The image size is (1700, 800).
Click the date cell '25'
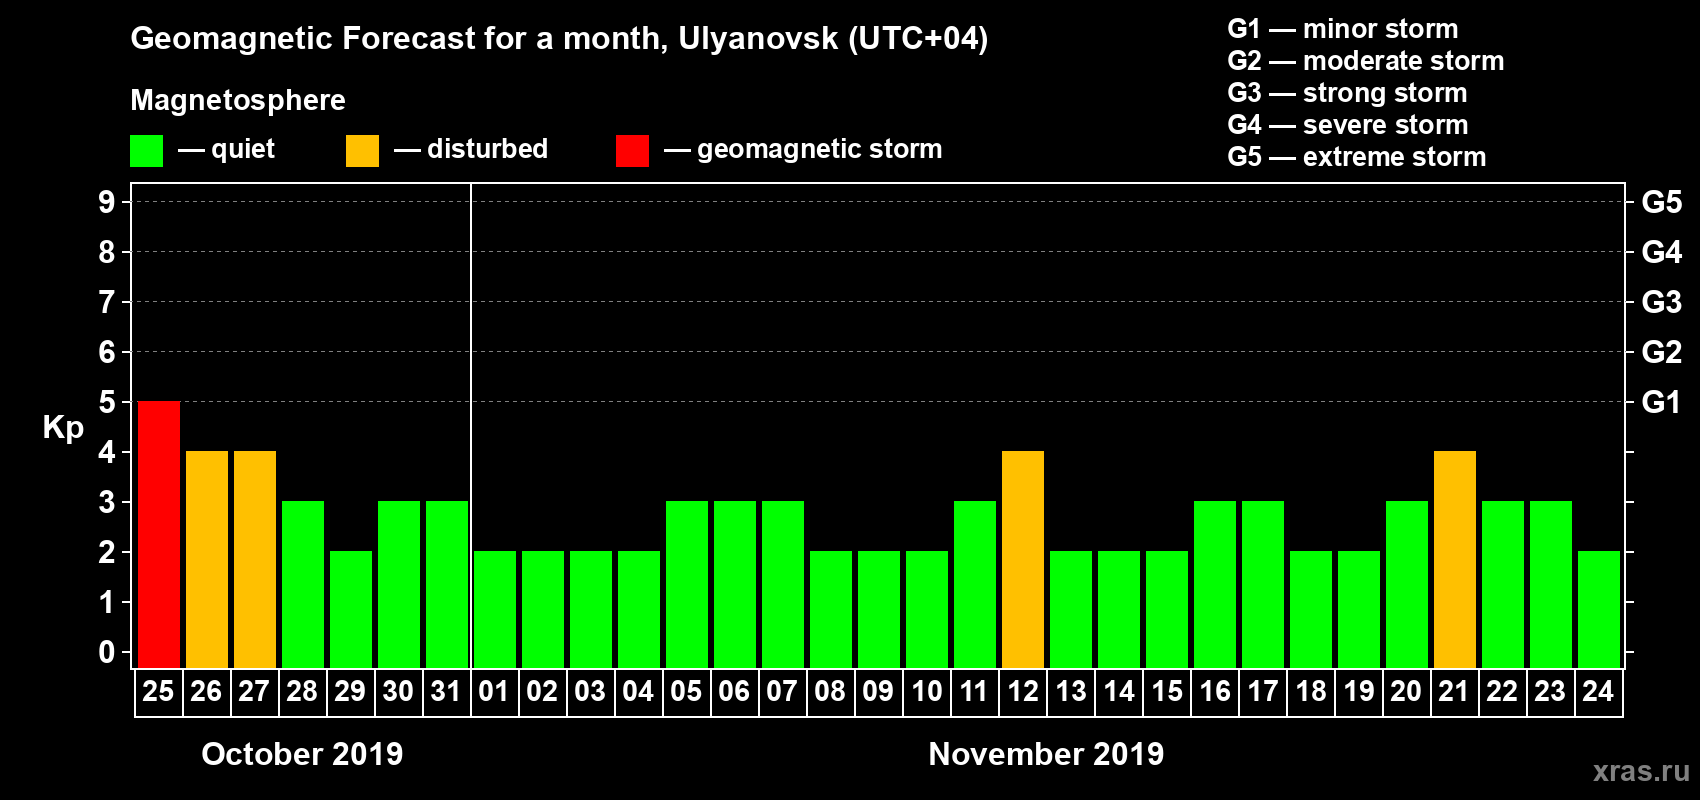pyautogui.click(x=159, y=692)
